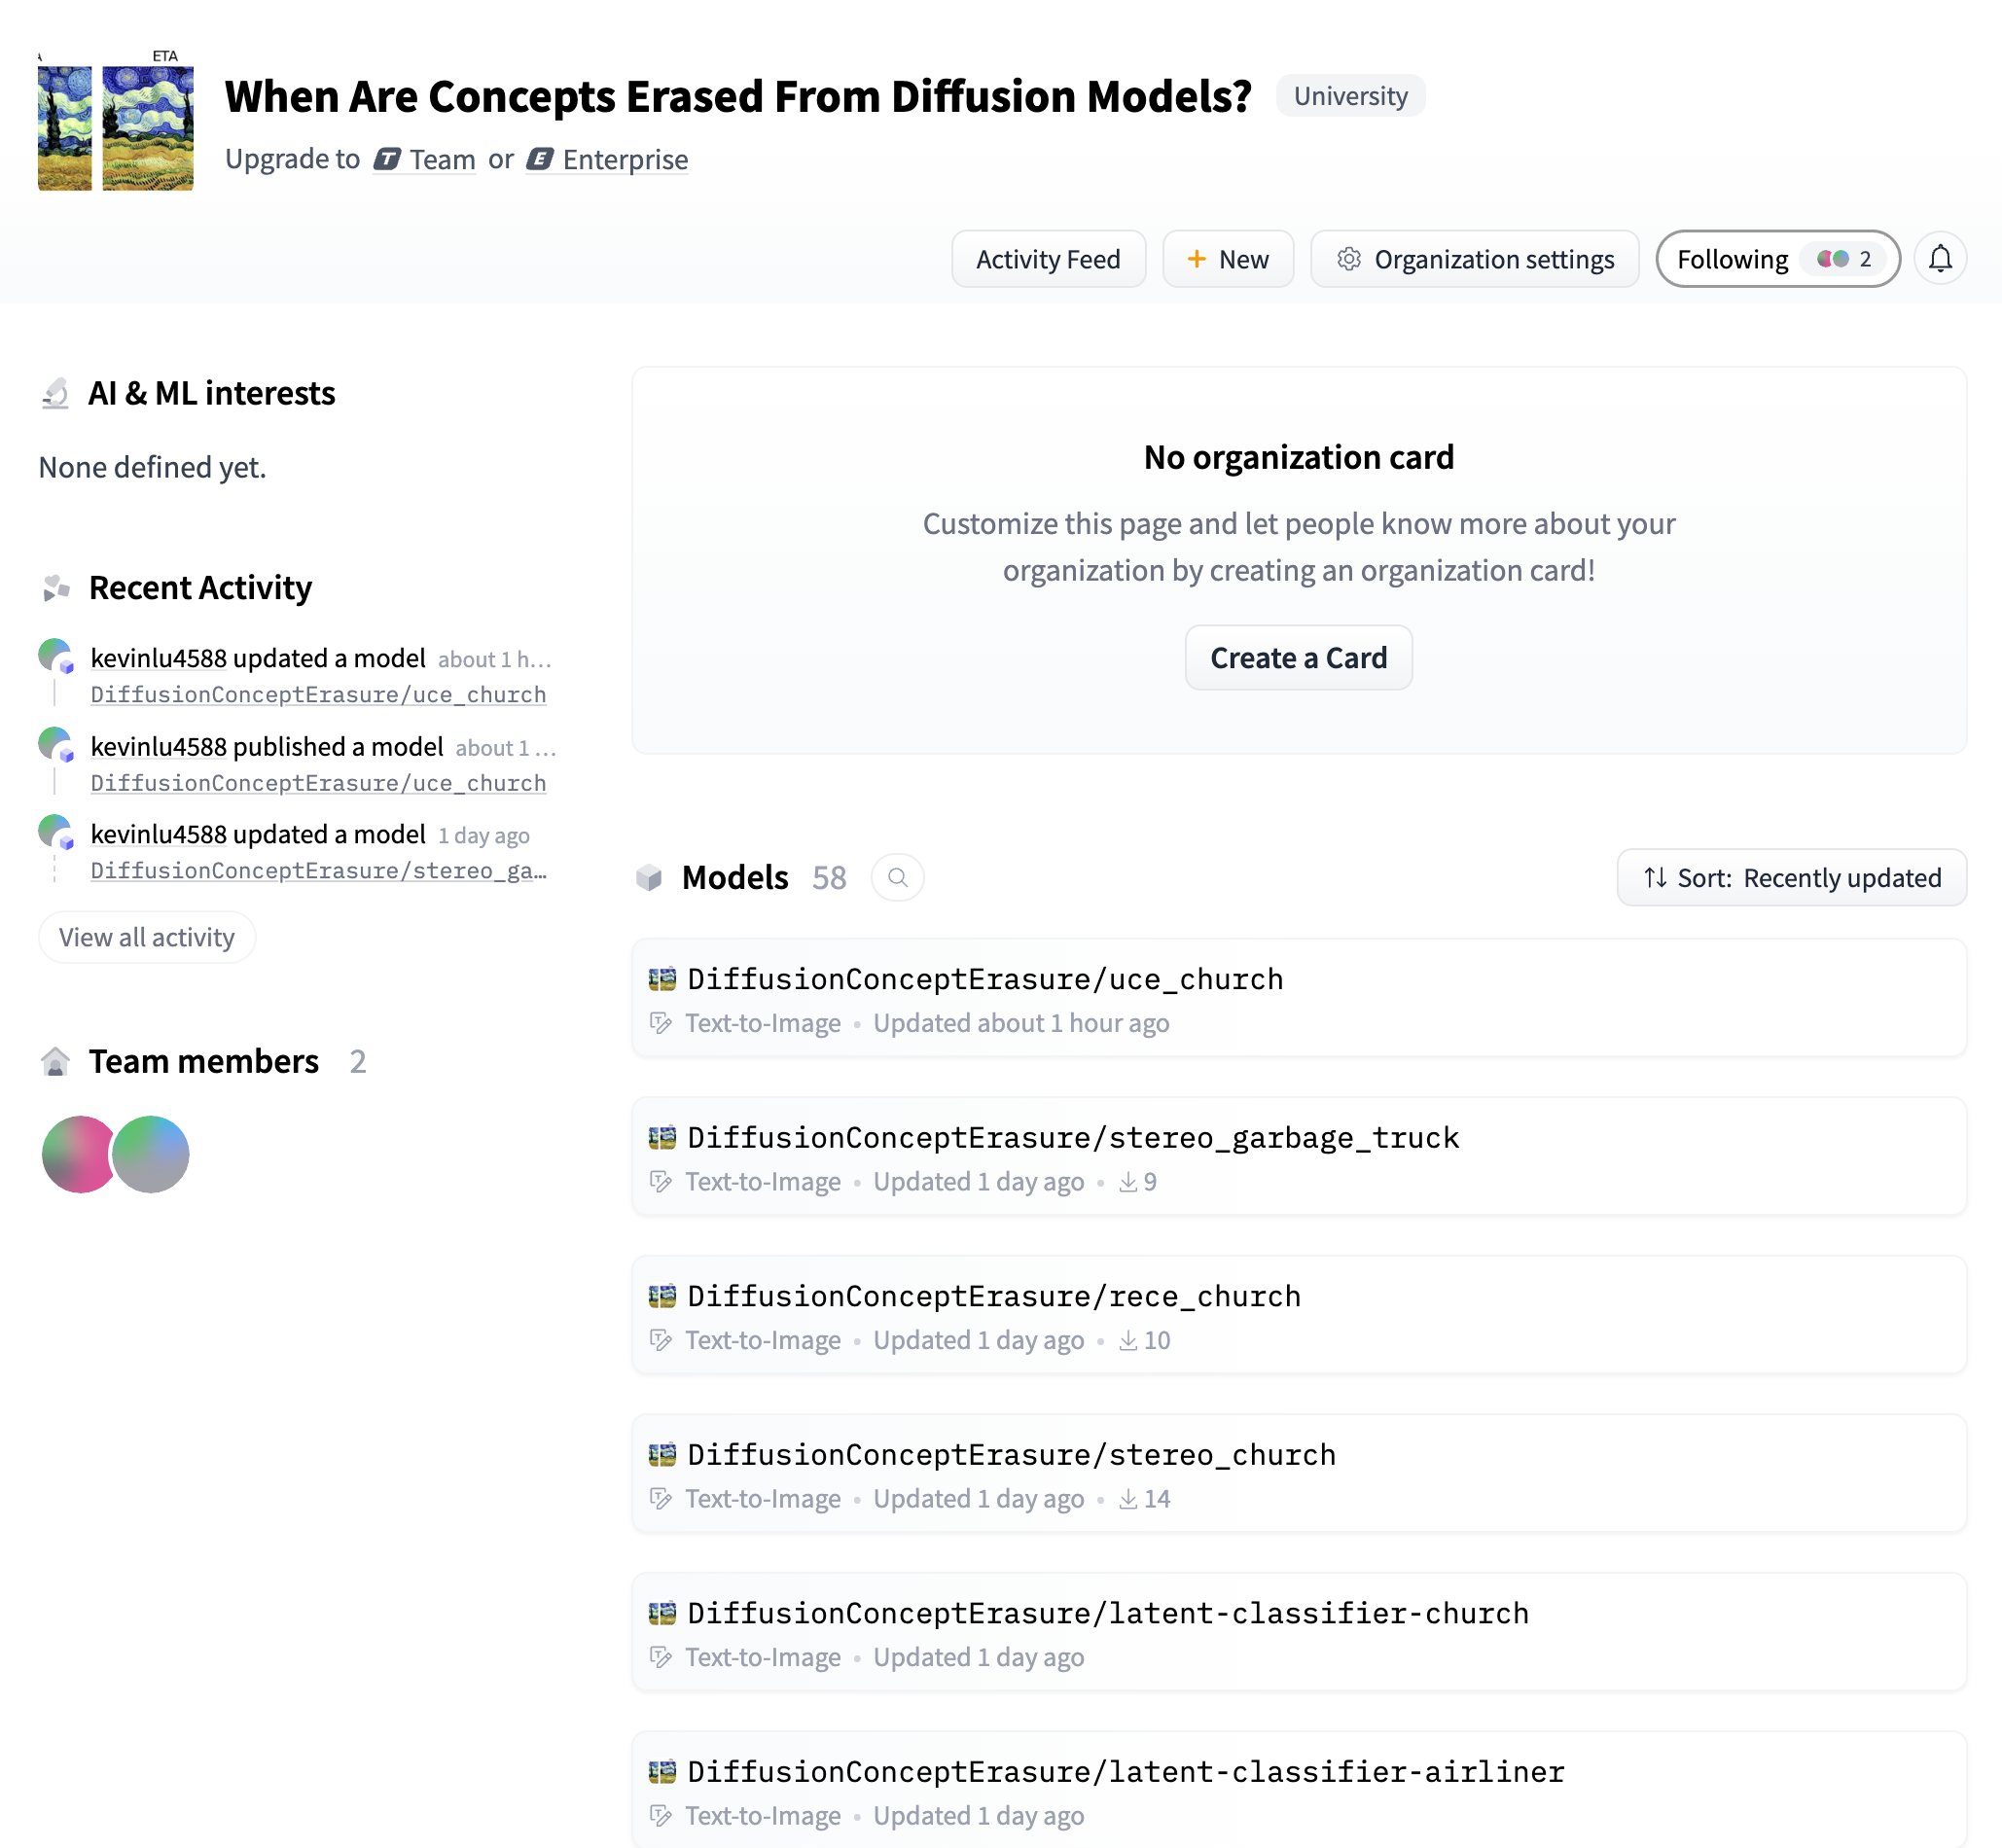Click the gear icon on Organization settings
Viewport: 2002px width, 1848px height.
(1350, 259)
